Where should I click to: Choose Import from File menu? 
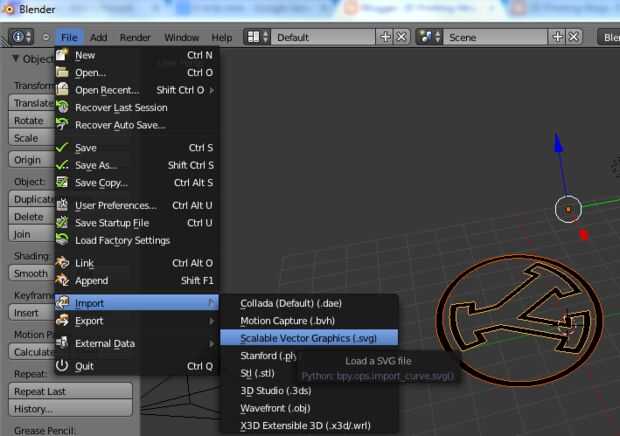(137, 303)
